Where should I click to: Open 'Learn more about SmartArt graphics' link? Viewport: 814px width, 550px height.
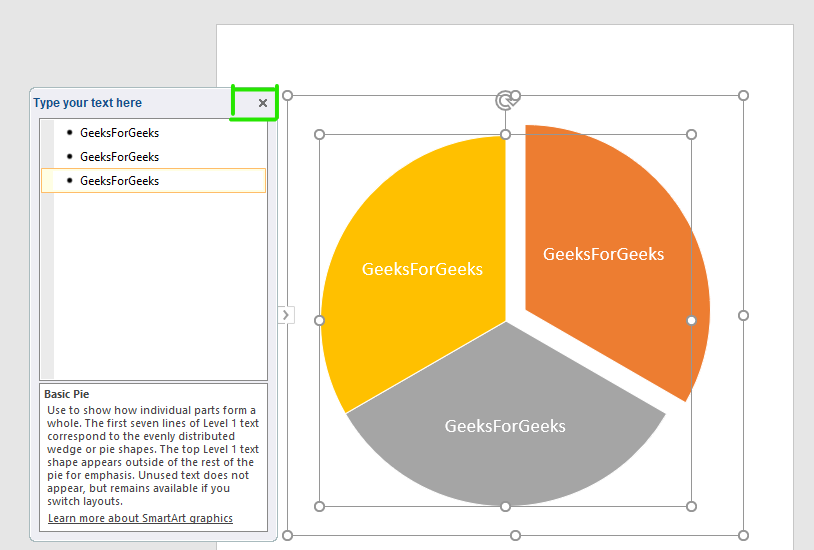[140, 518]
